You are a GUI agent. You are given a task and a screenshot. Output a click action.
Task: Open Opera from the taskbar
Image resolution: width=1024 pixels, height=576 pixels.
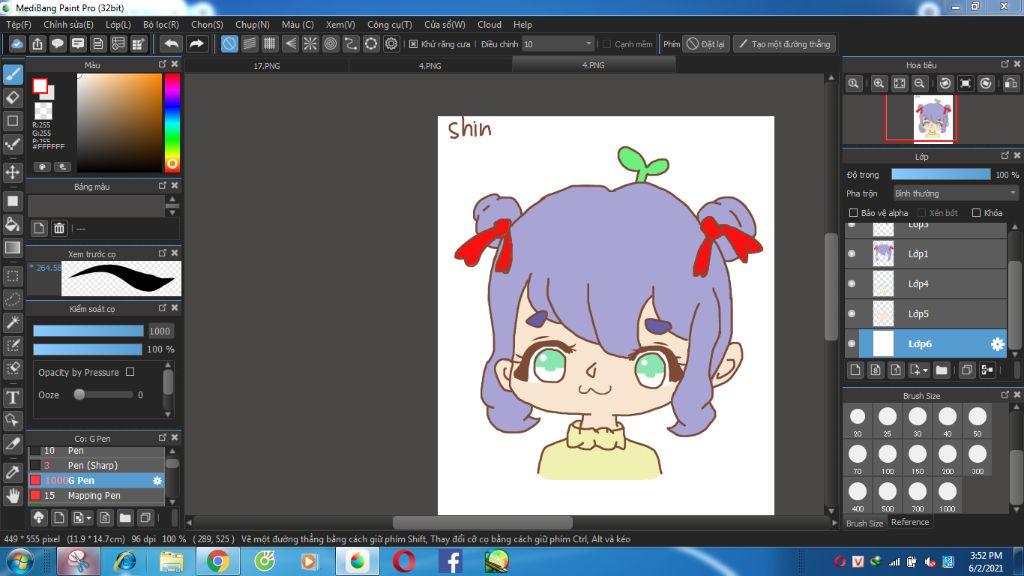pos(404,562)
